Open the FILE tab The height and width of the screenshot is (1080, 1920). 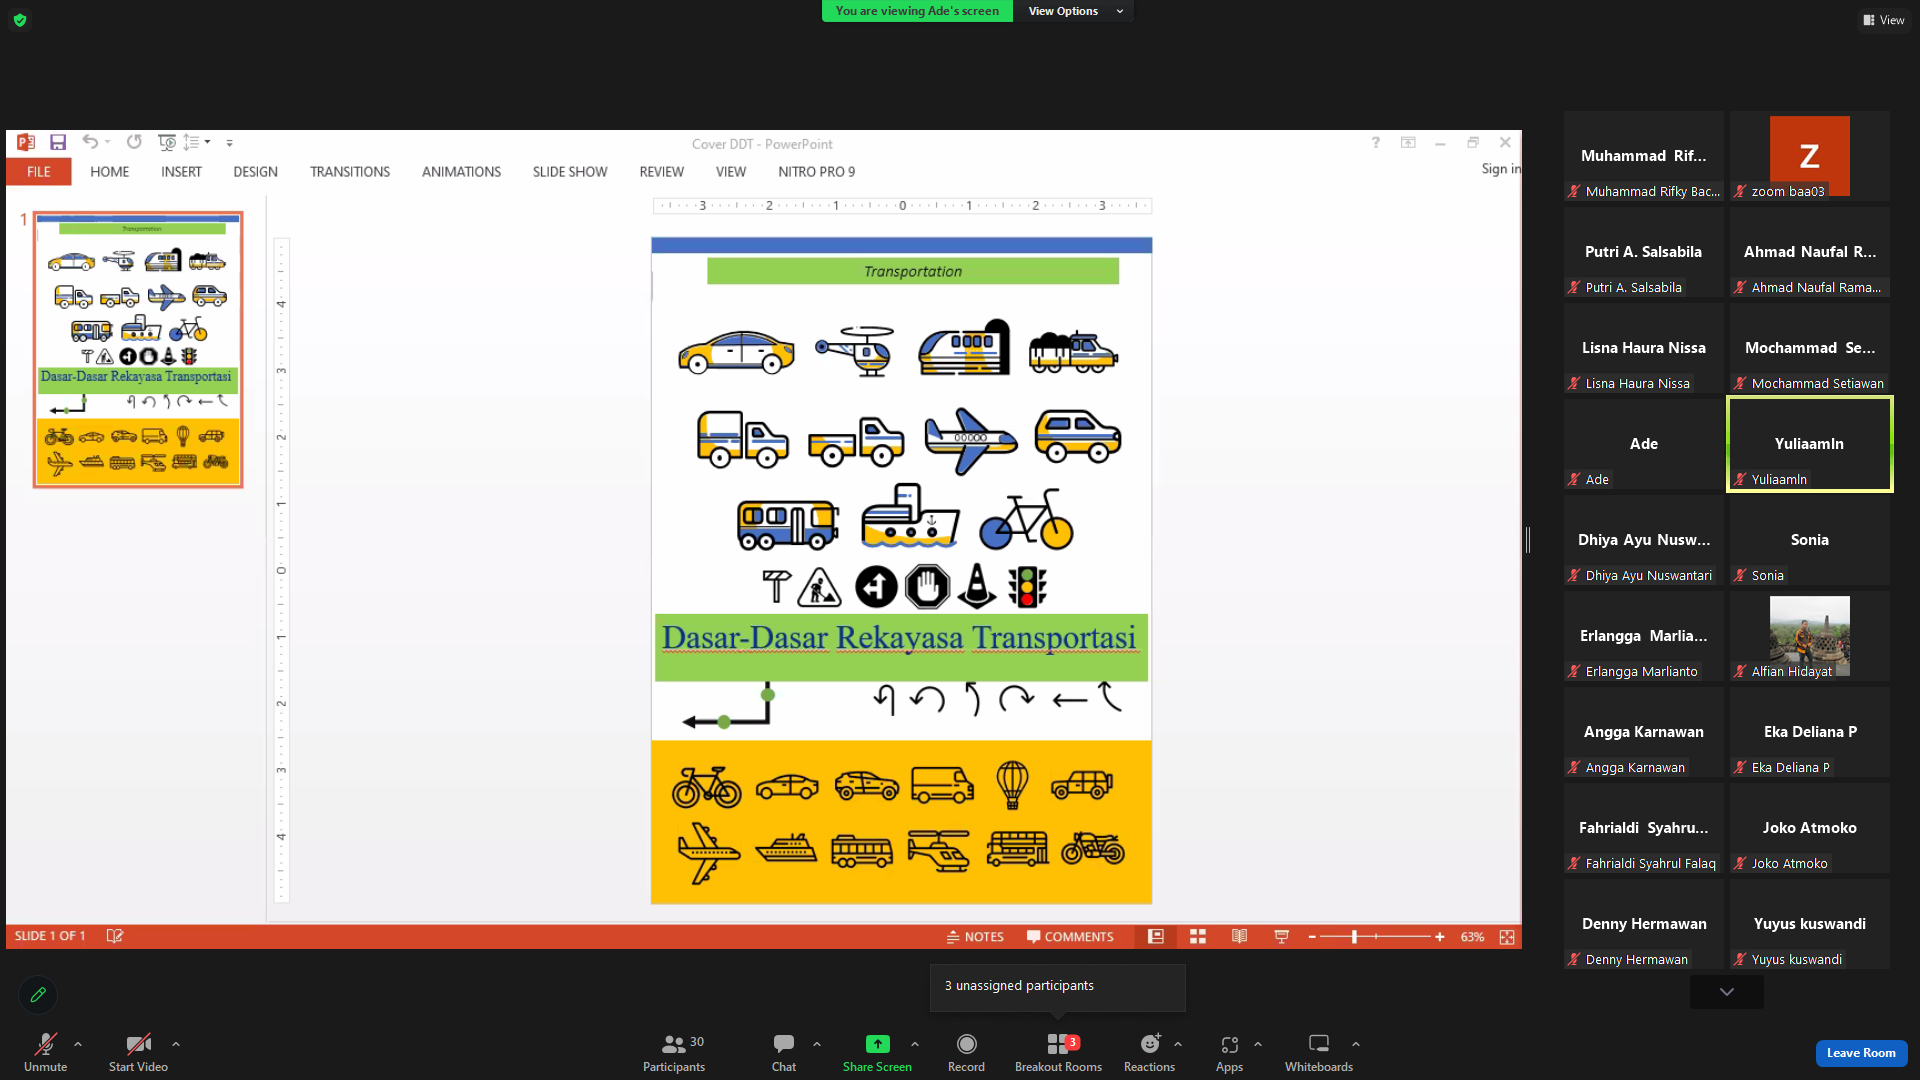click(x=39, y=172)
